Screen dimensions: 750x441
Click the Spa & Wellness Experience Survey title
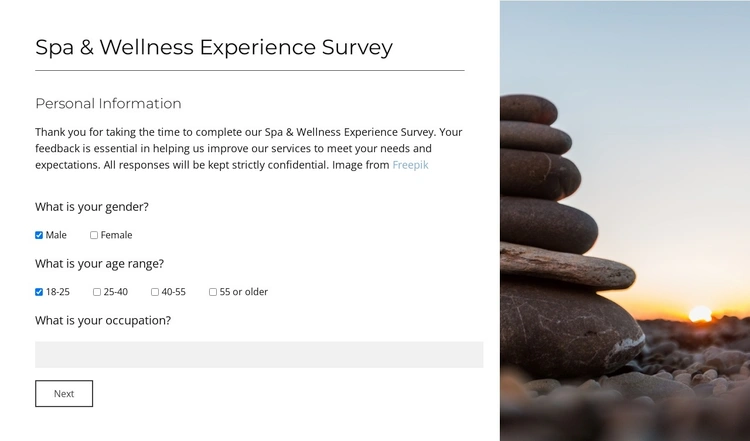(214, 47)
